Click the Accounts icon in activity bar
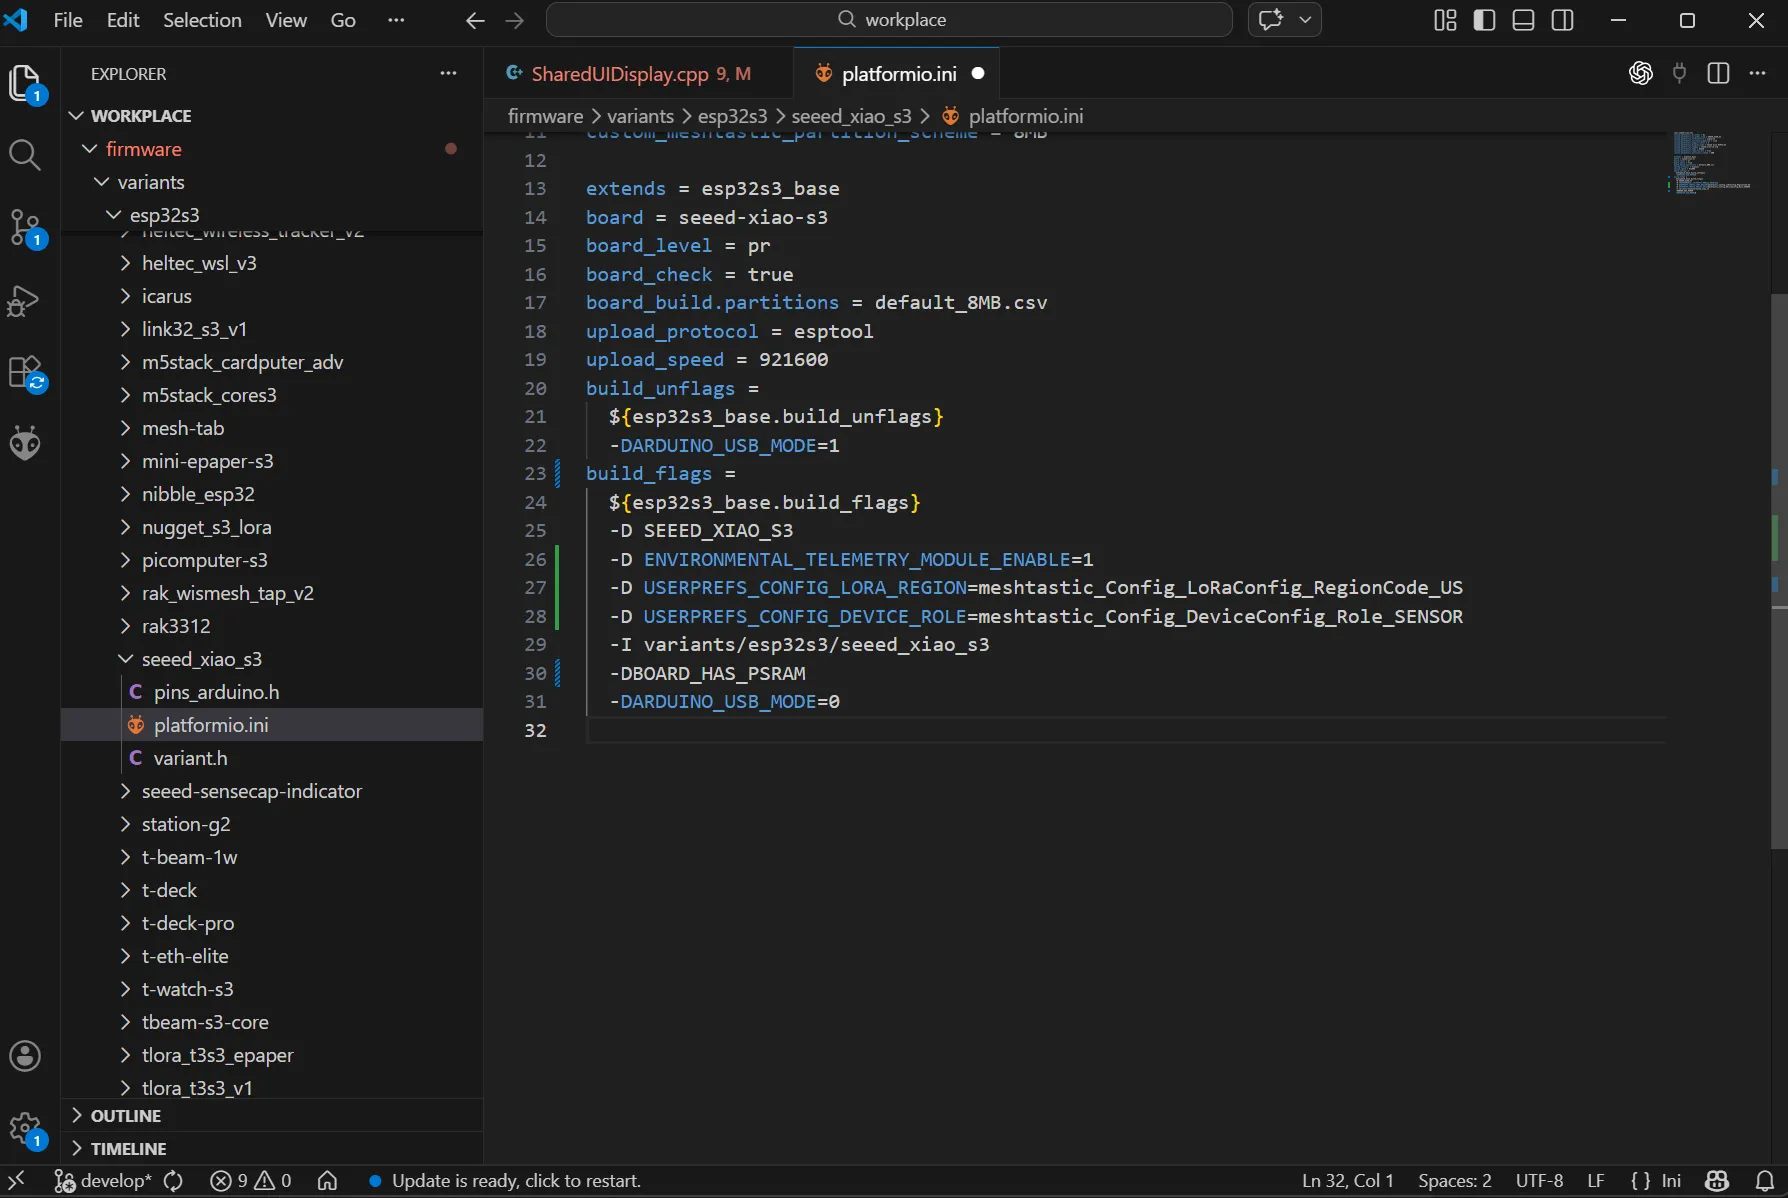 [x=25, y=1056]
